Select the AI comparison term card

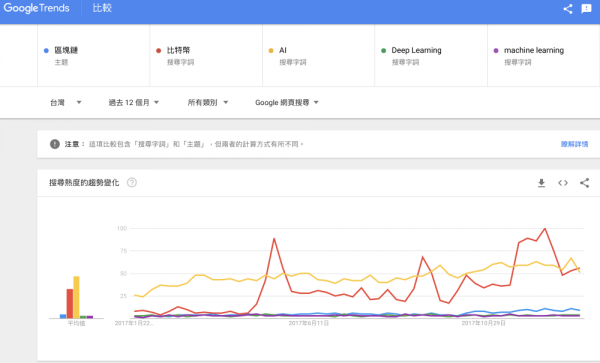(319, 55)
